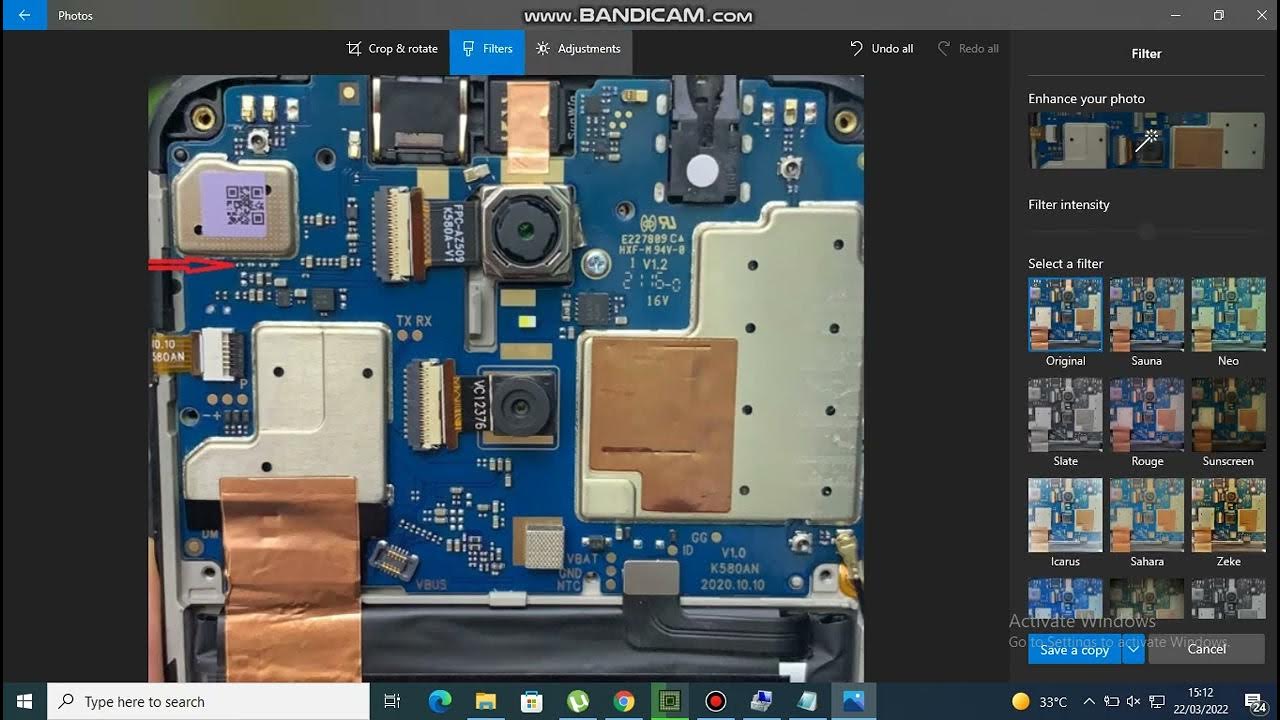The width and height of the screenshot is (1280, 720).
Task: Apply the Sauna filter
Action: click(1147, 314)
